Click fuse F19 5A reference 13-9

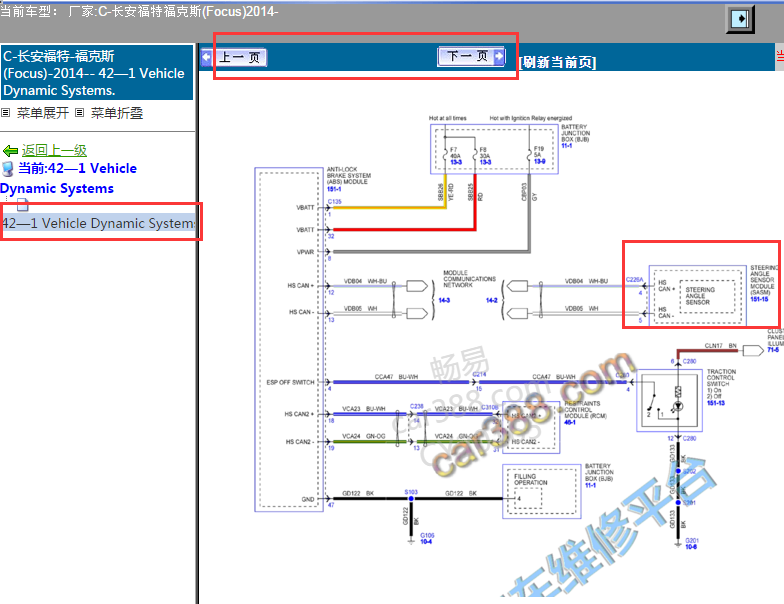[x=540, y=161]
